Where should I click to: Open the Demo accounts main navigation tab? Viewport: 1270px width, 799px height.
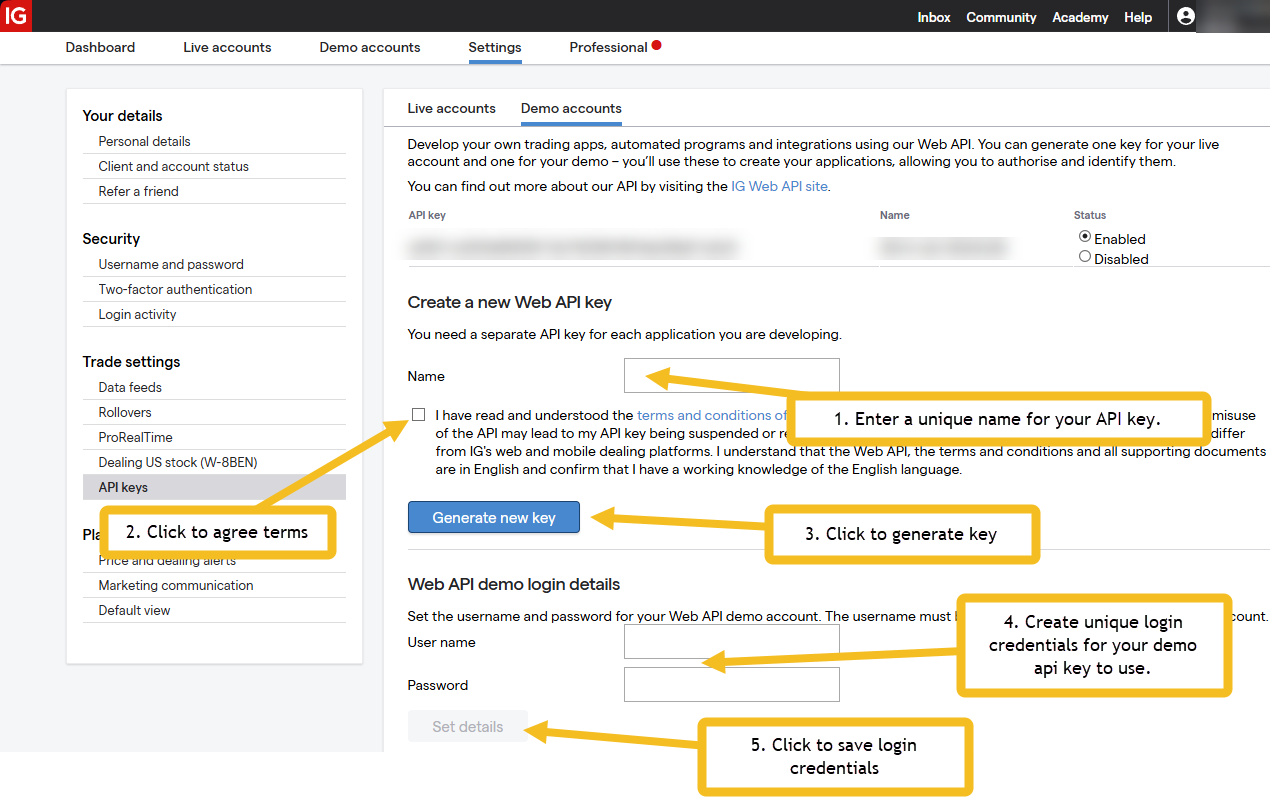[370, 47]
